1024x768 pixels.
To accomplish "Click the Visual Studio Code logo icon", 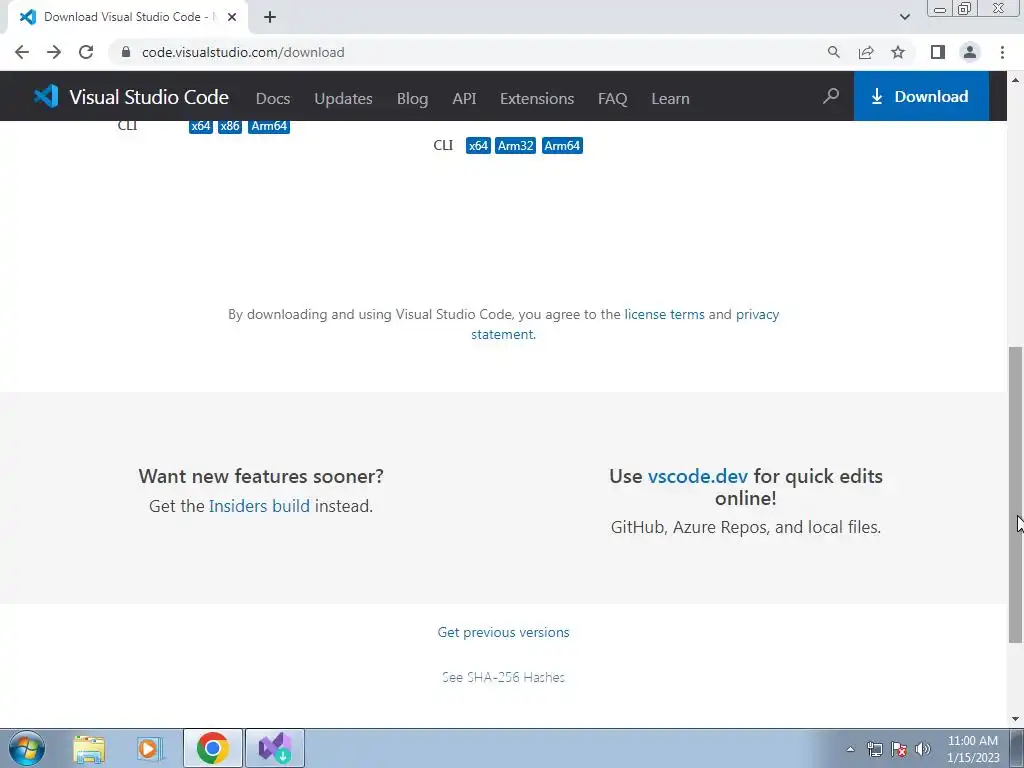I will pos(46,97).
